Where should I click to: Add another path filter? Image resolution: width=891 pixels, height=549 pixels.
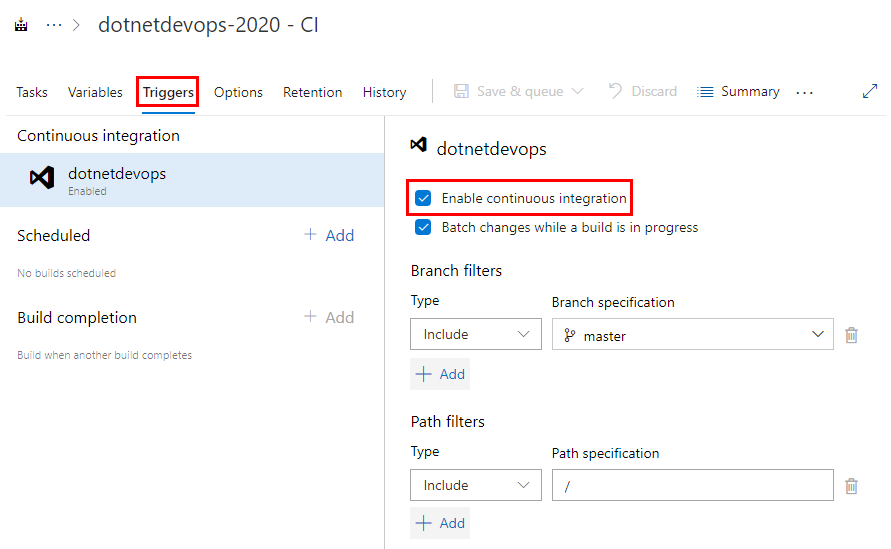(x=440, y=523)
